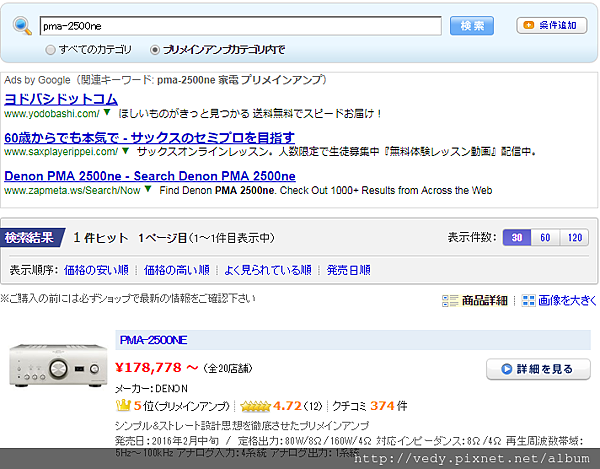
Task: Click the クチコミ 374件 reviews text
Action: click(x=370, y=405)
